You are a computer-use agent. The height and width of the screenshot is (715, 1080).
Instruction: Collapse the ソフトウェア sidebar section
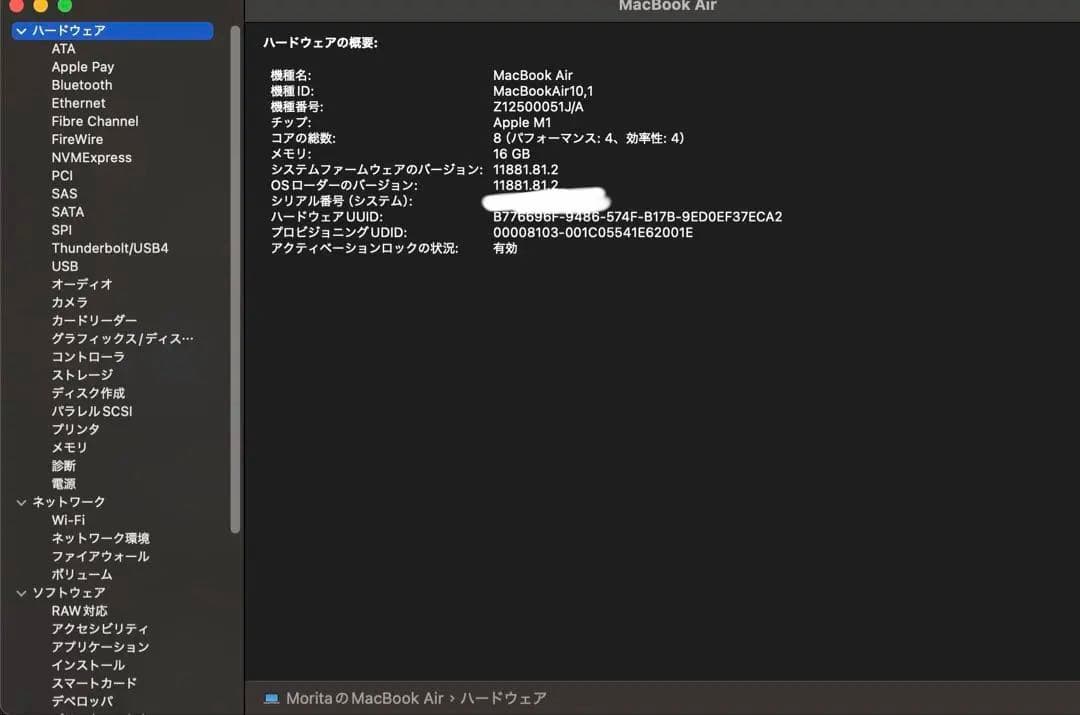coord(21,592)
